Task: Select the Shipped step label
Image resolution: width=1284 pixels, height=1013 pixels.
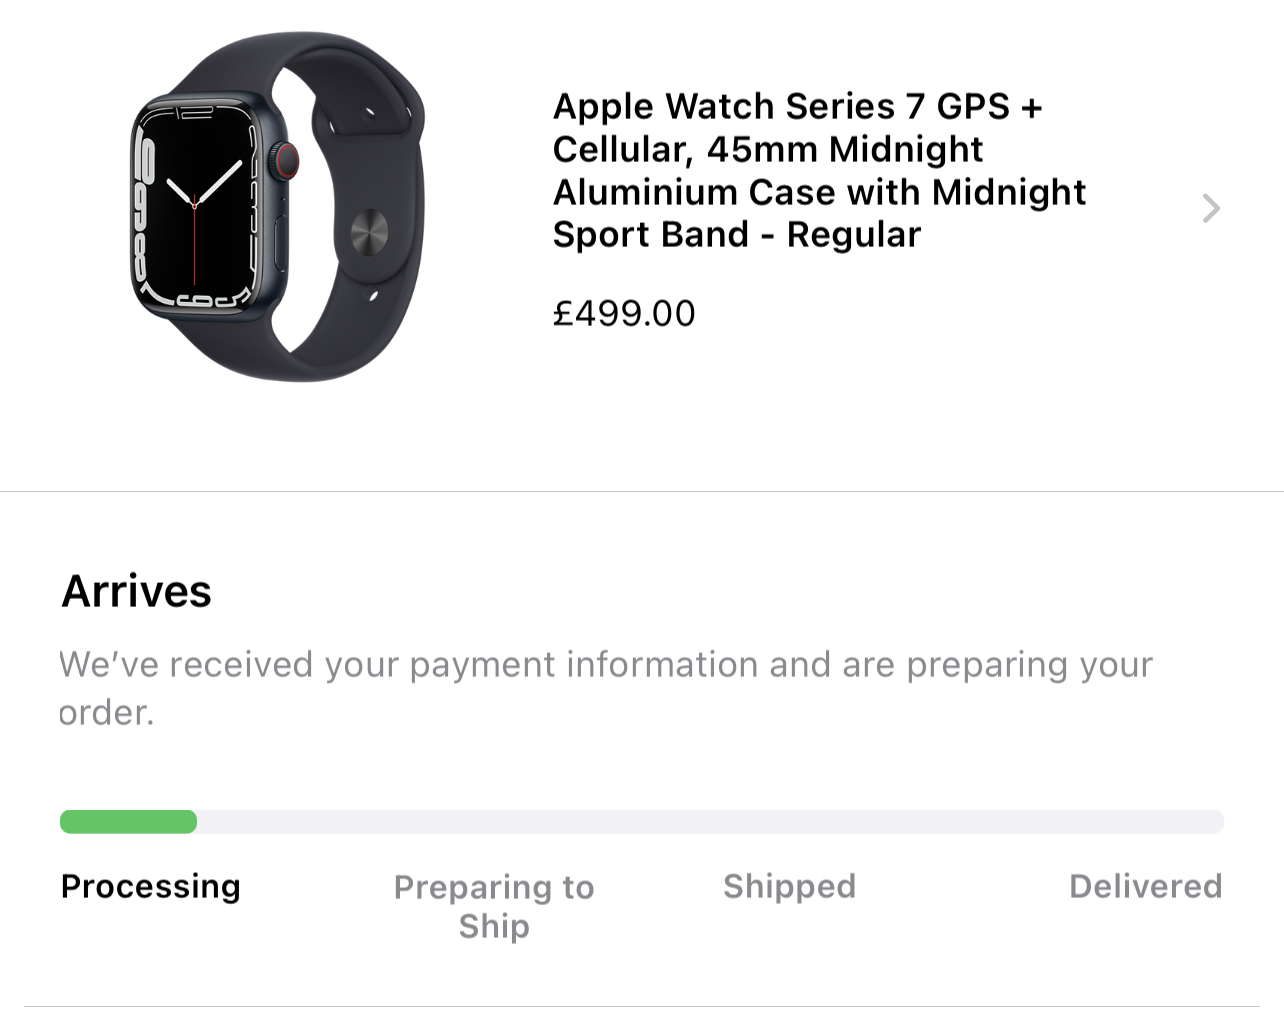Action: [x=789, y=886]
